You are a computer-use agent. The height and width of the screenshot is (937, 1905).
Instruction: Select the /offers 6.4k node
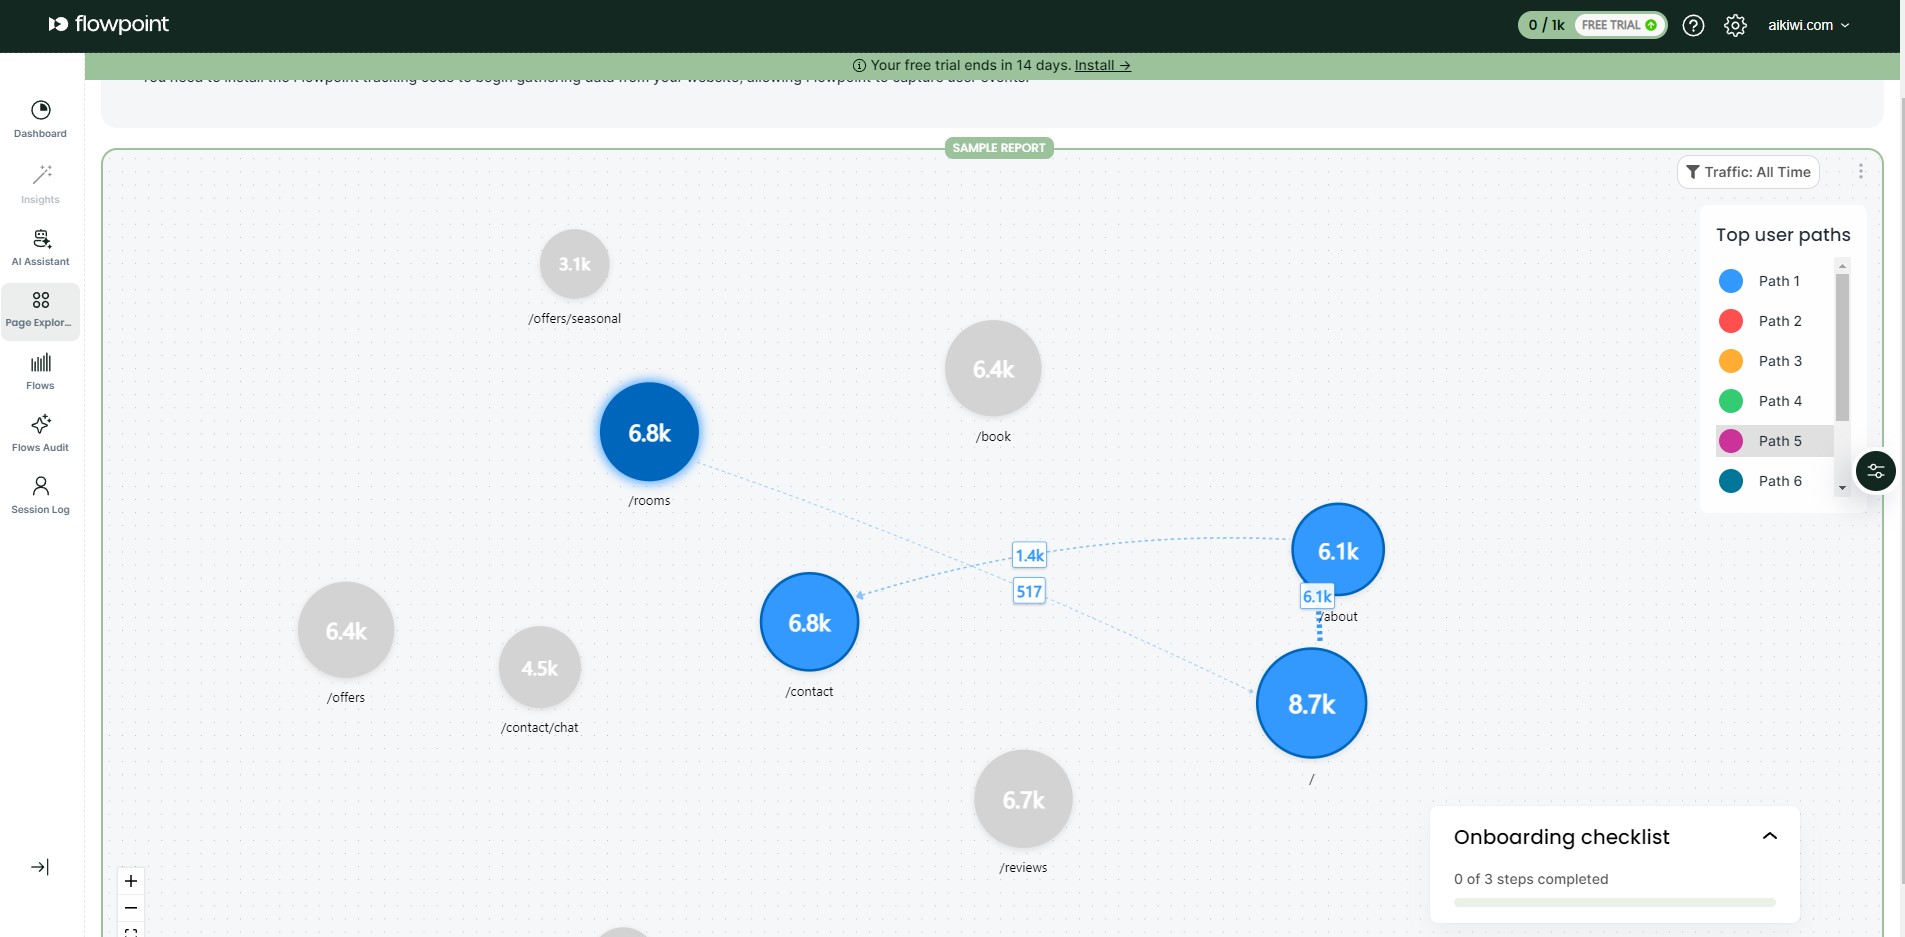[x=346, y=630]
